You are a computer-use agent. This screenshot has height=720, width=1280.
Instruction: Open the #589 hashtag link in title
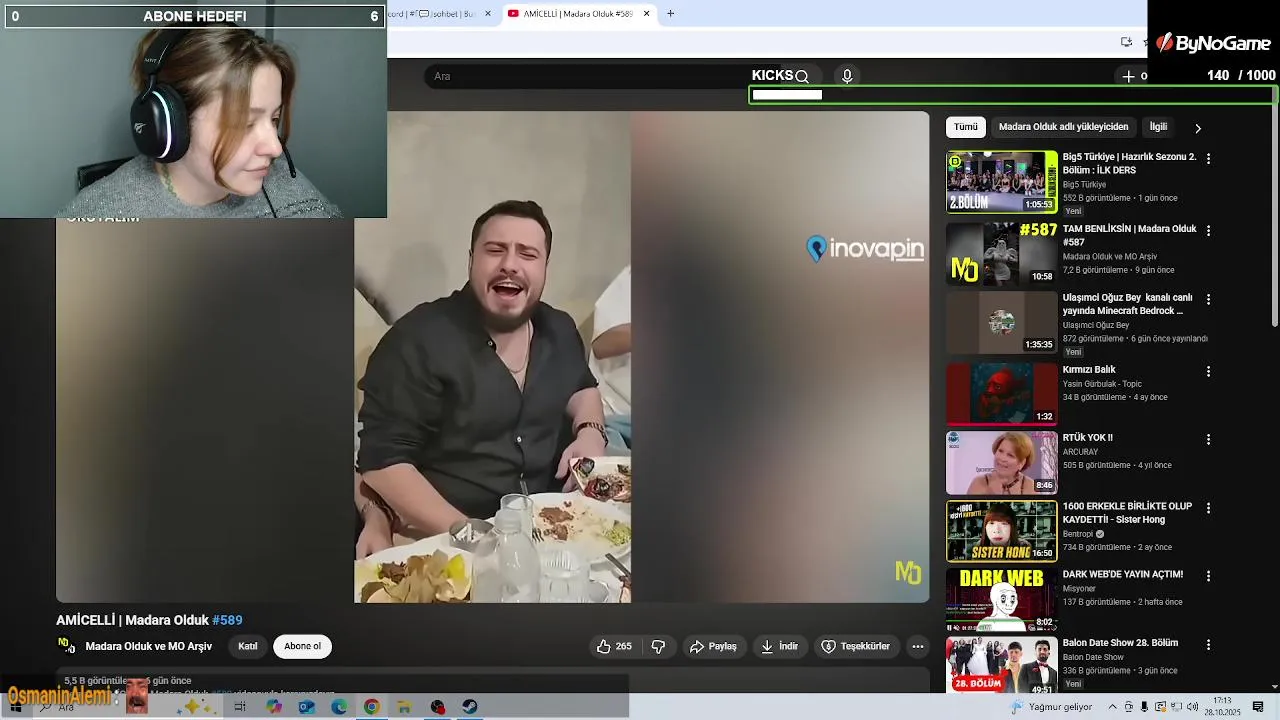coord(227,620)
